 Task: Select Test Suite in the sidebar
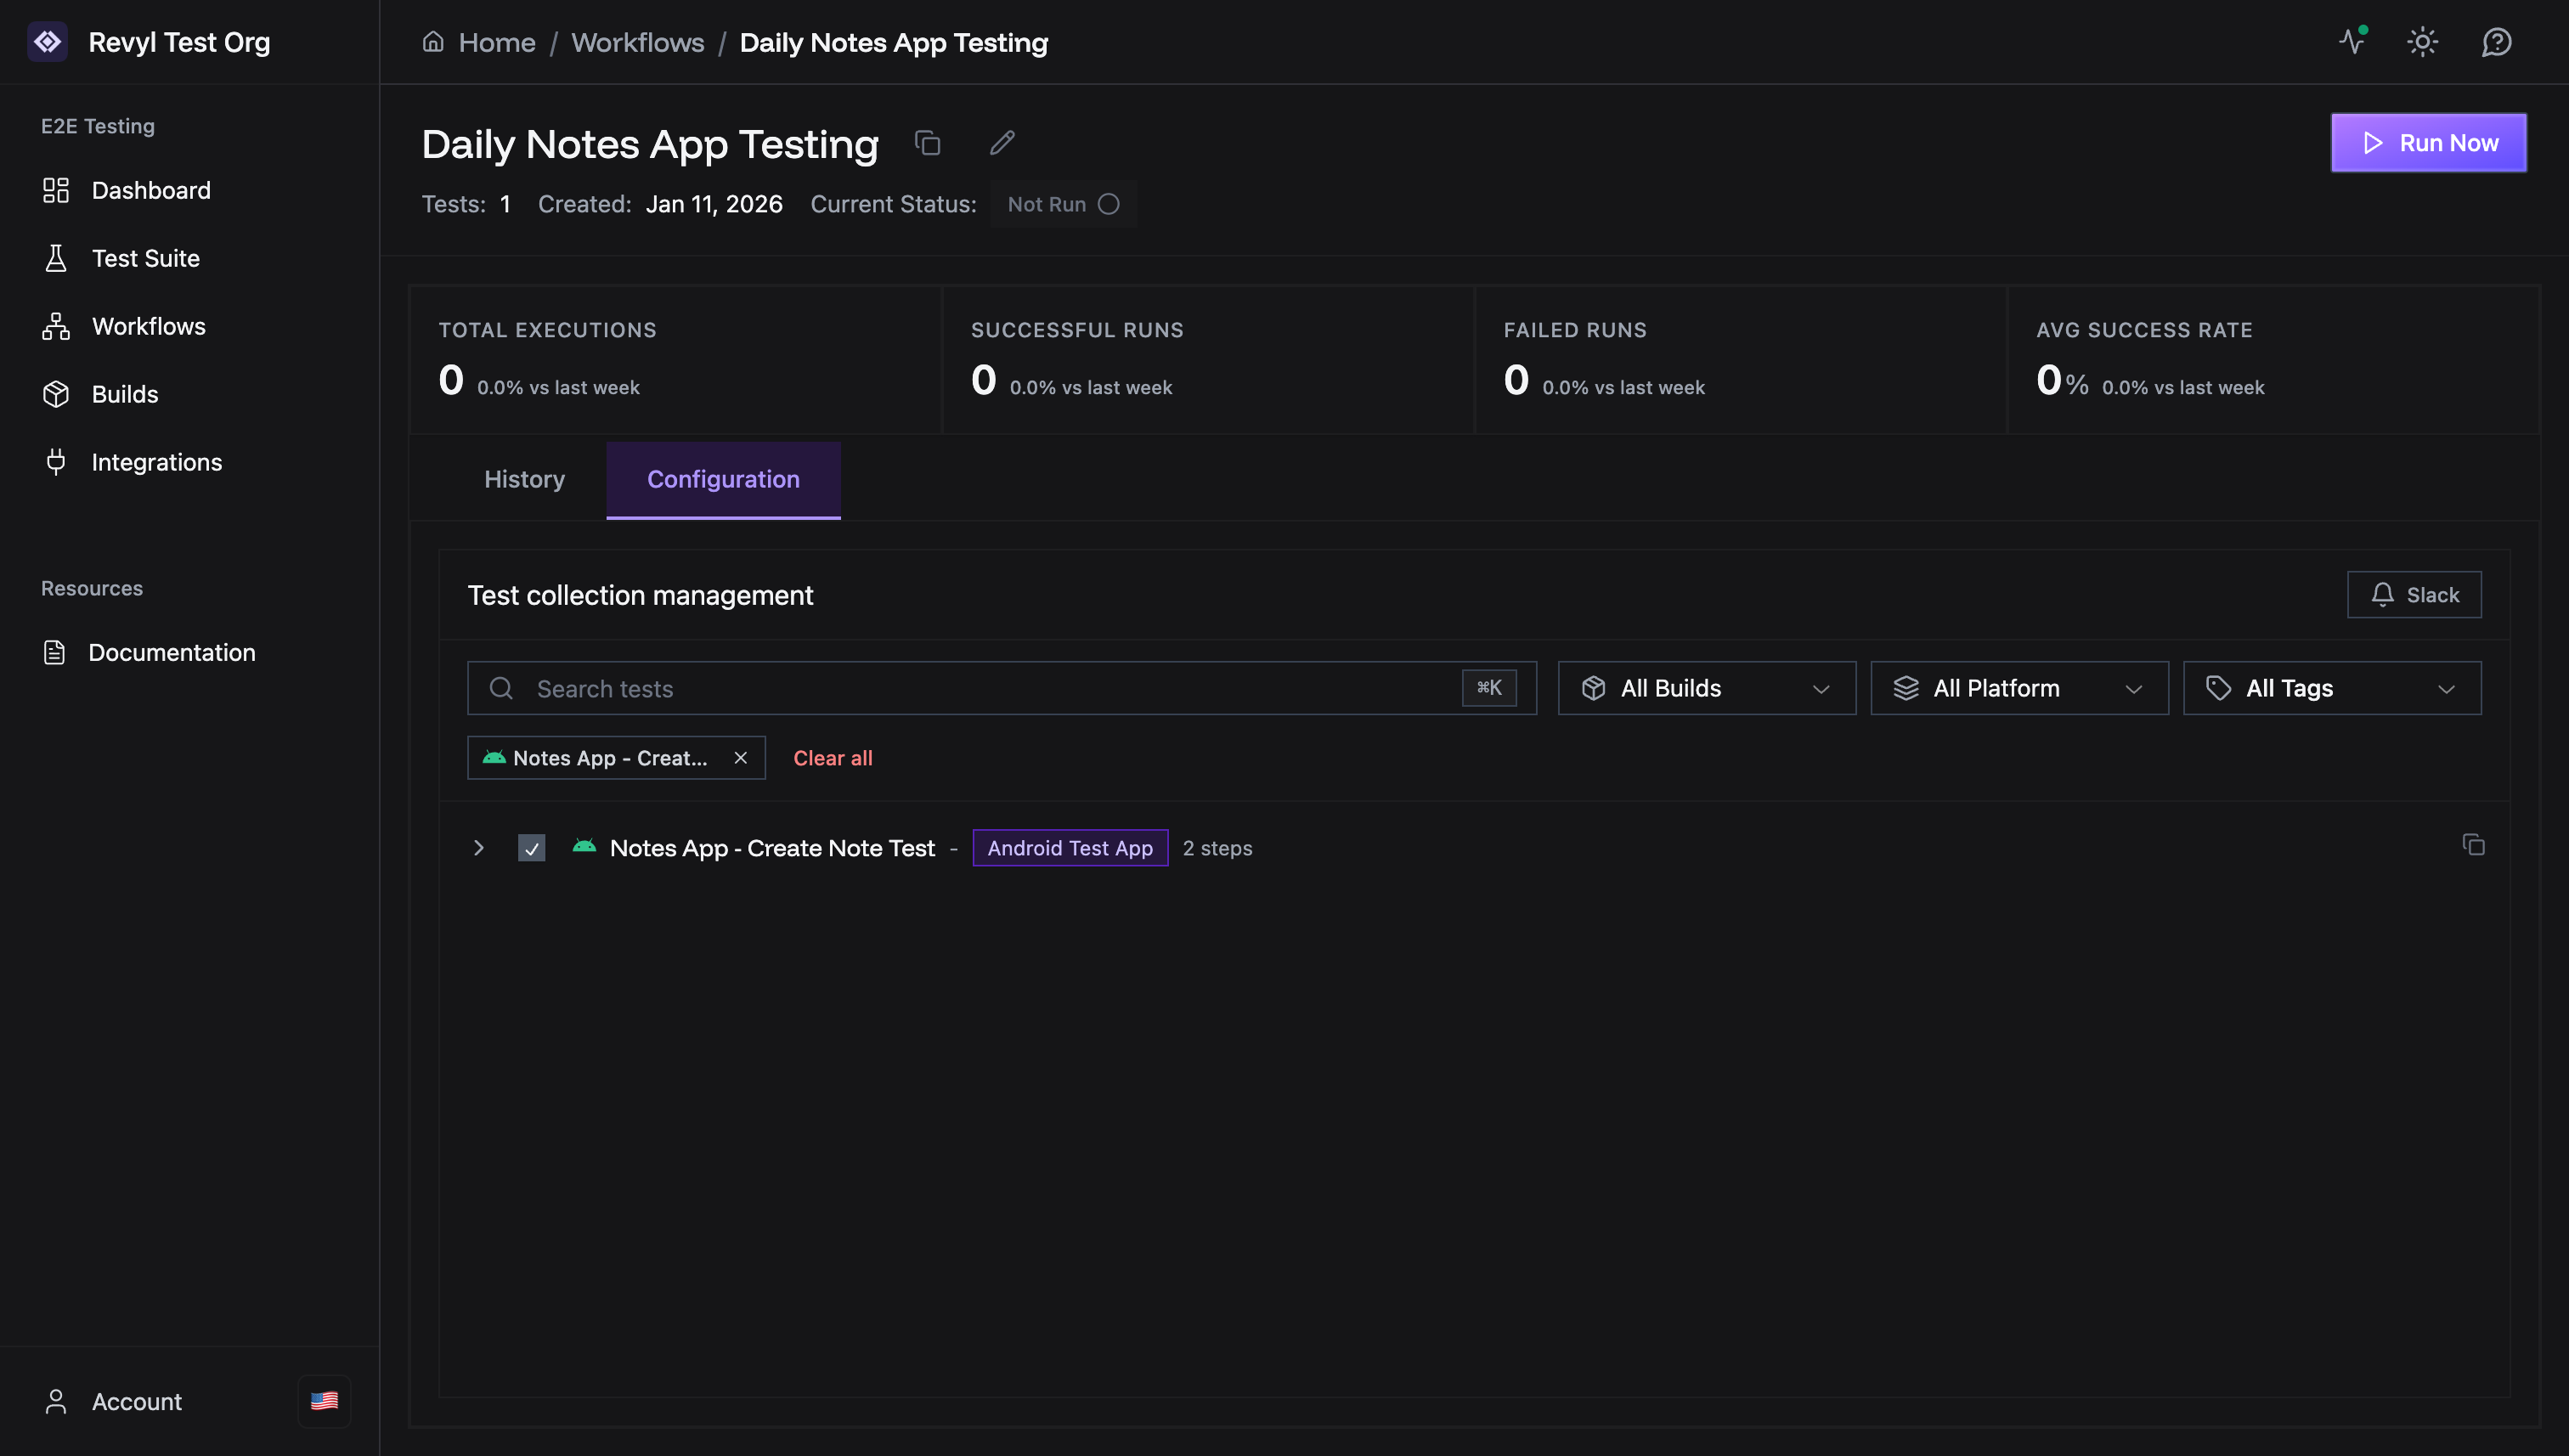pos(145,258)
